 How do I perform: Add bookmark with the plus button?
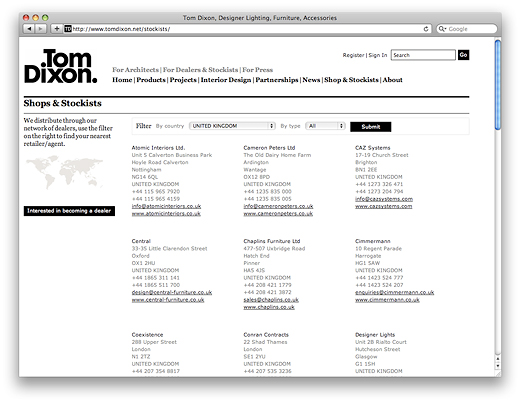[x=57, y=29]
